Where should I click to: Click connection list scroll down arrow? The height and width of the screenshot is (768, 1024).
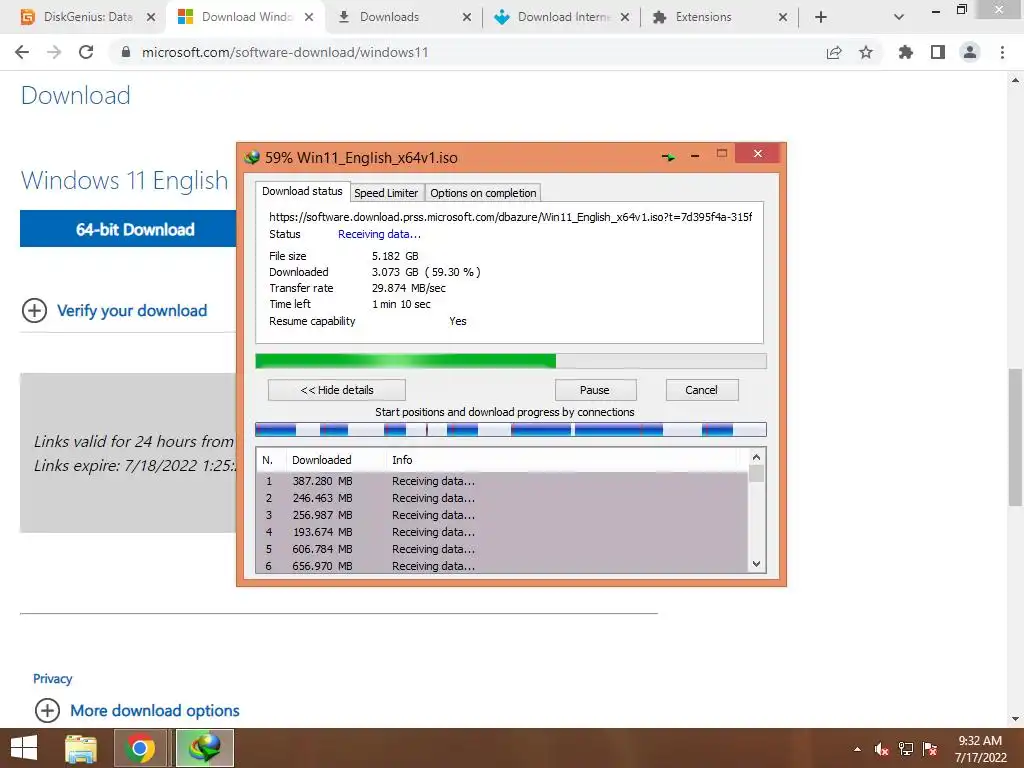pos(756,564)
